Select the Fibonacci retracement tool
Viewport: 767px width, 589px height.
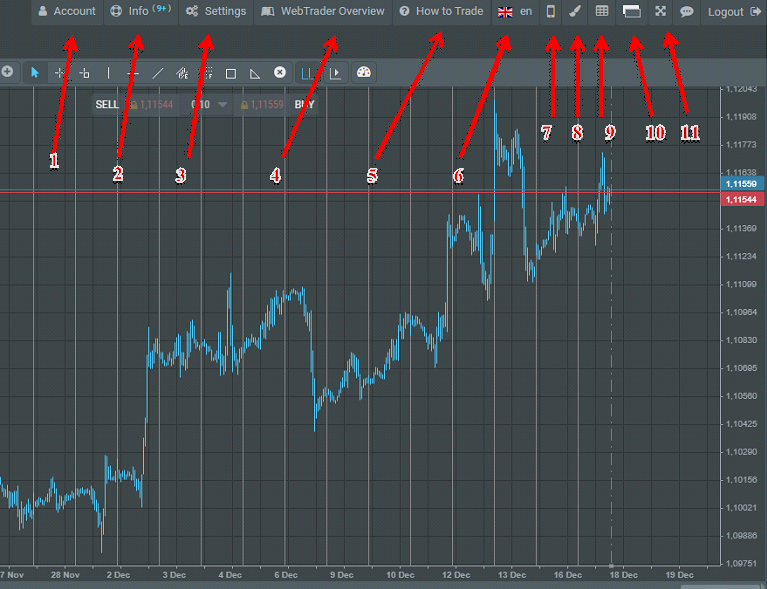[207, 73]
